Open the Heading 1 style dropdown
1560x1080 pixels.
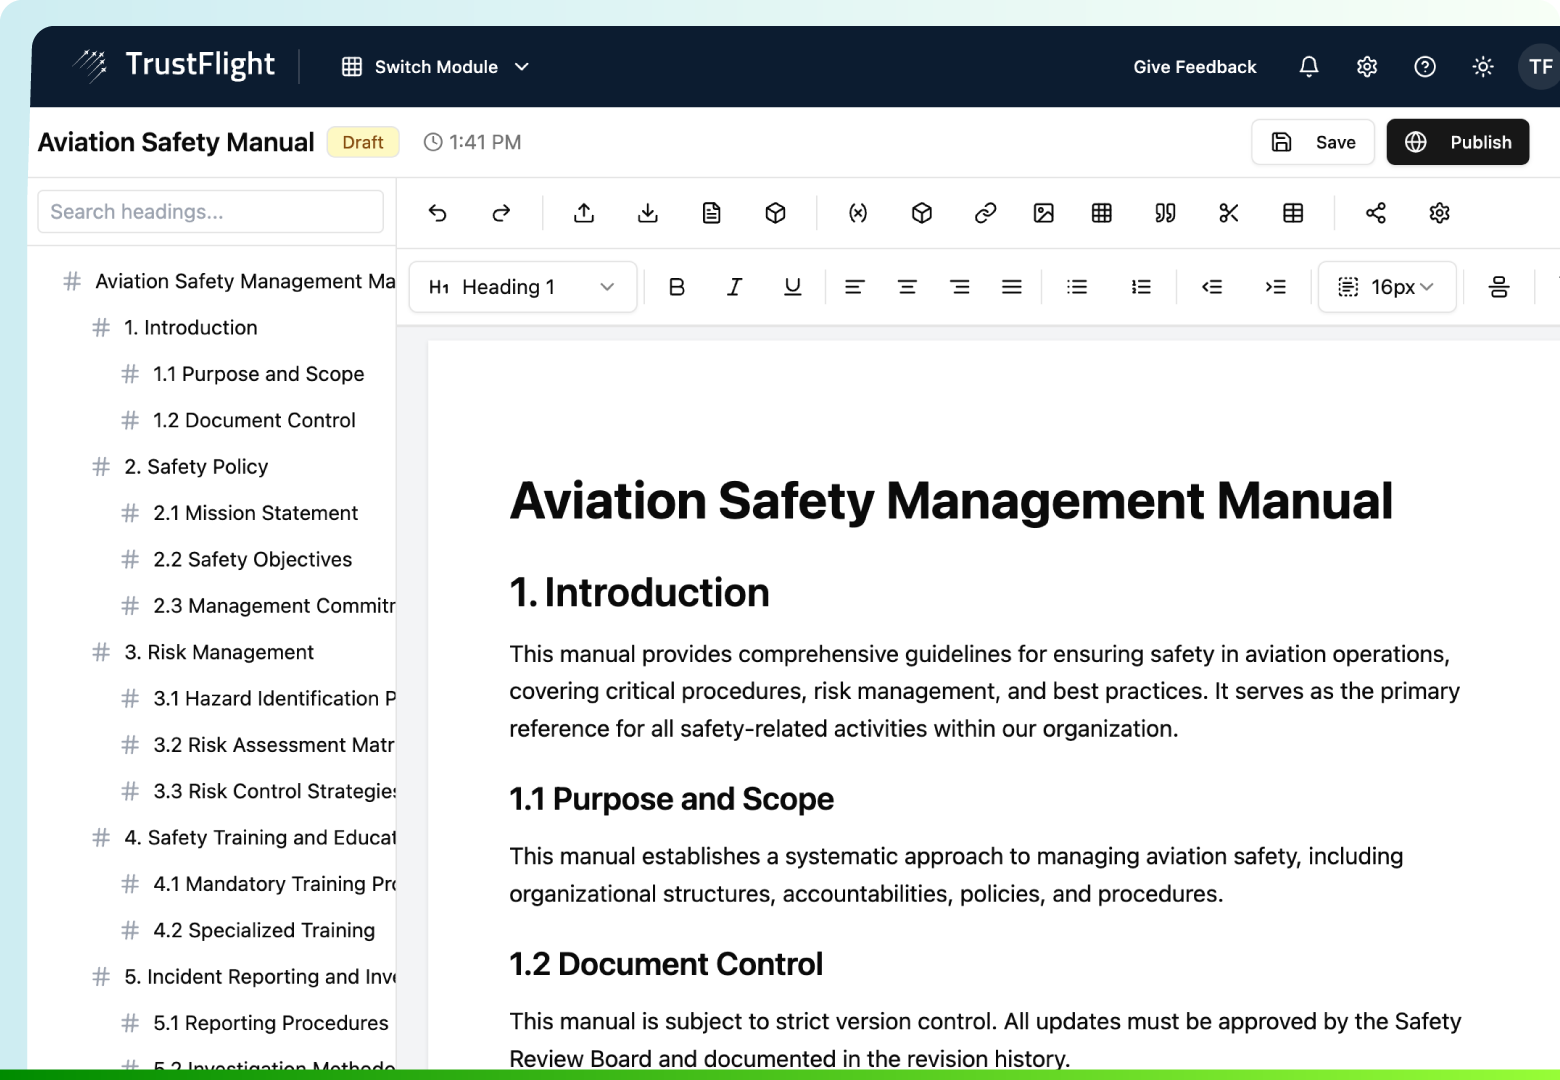click(522, 287)
